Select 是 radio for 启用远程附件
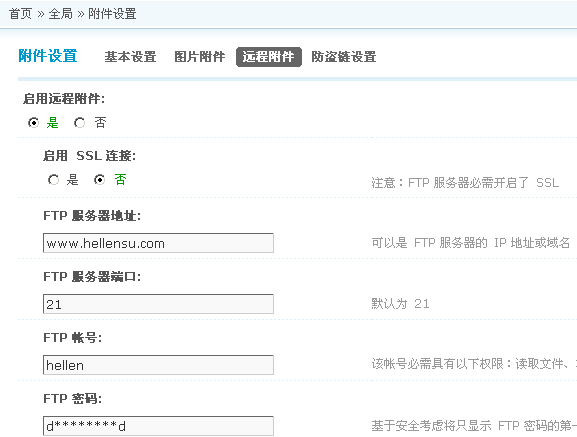This screenshot has height=437, width=577. pyautogui.click(x=33, y=122)
